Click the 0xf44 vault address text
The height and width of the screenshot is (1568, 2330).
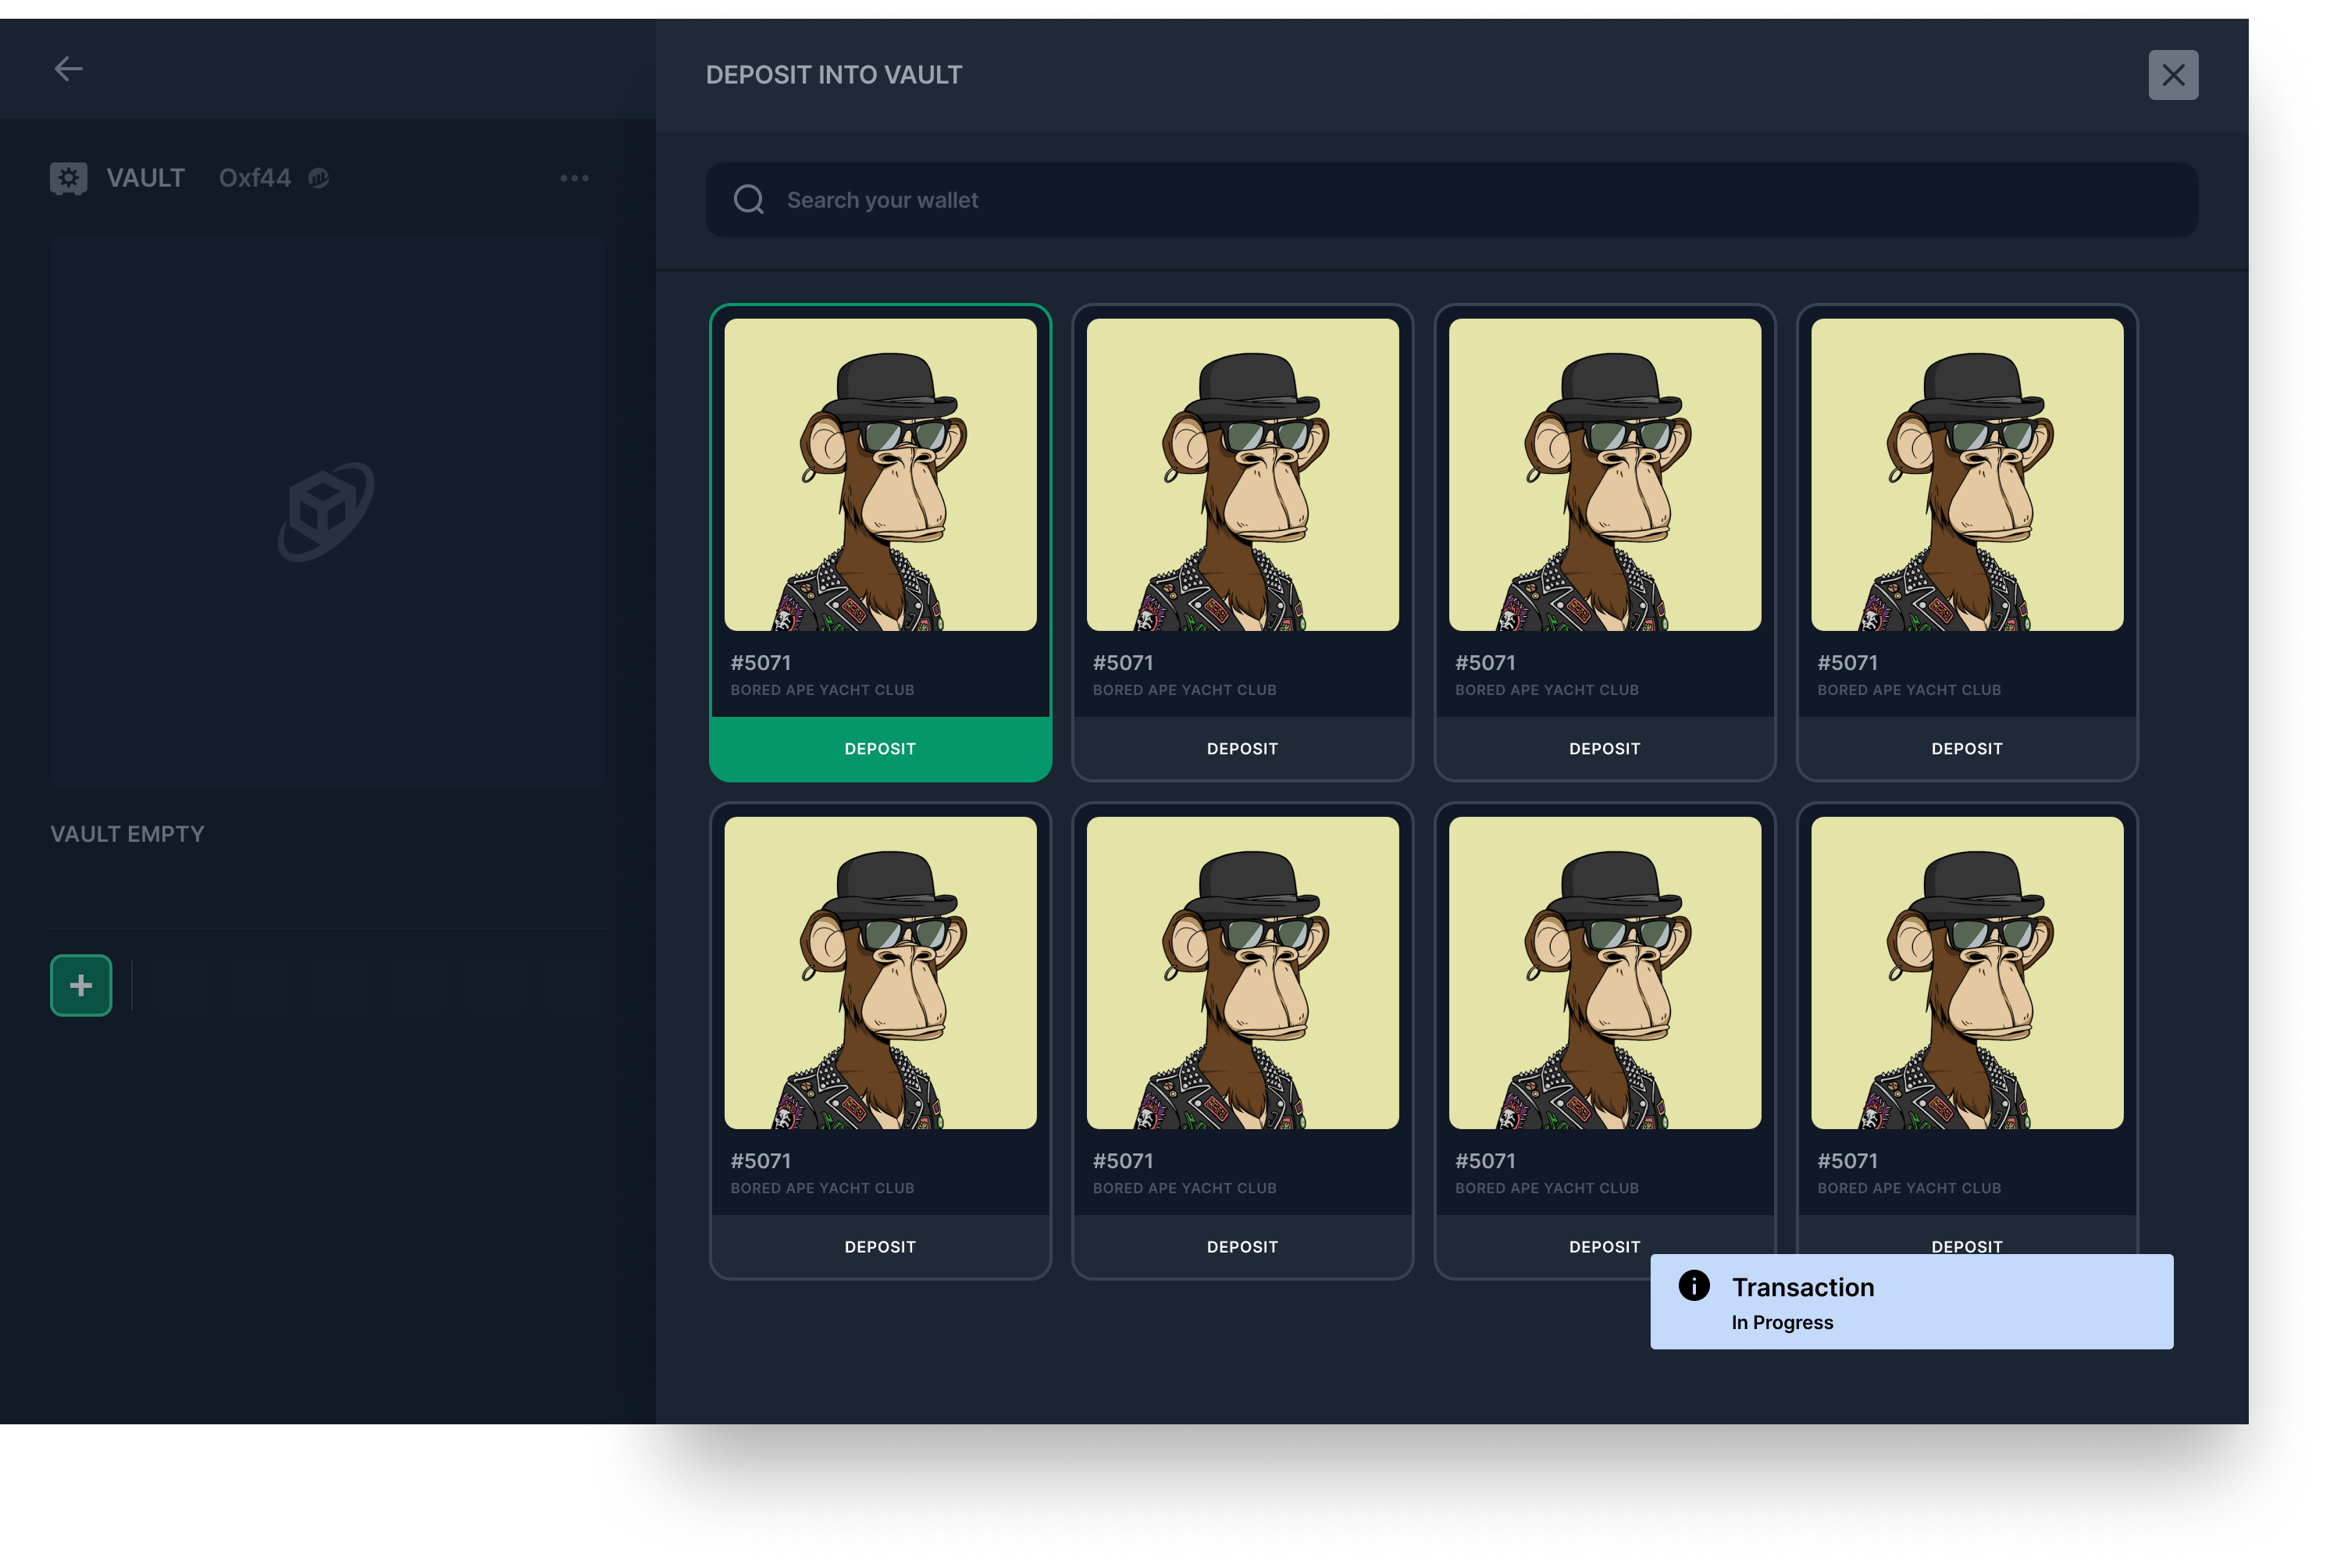255,178
